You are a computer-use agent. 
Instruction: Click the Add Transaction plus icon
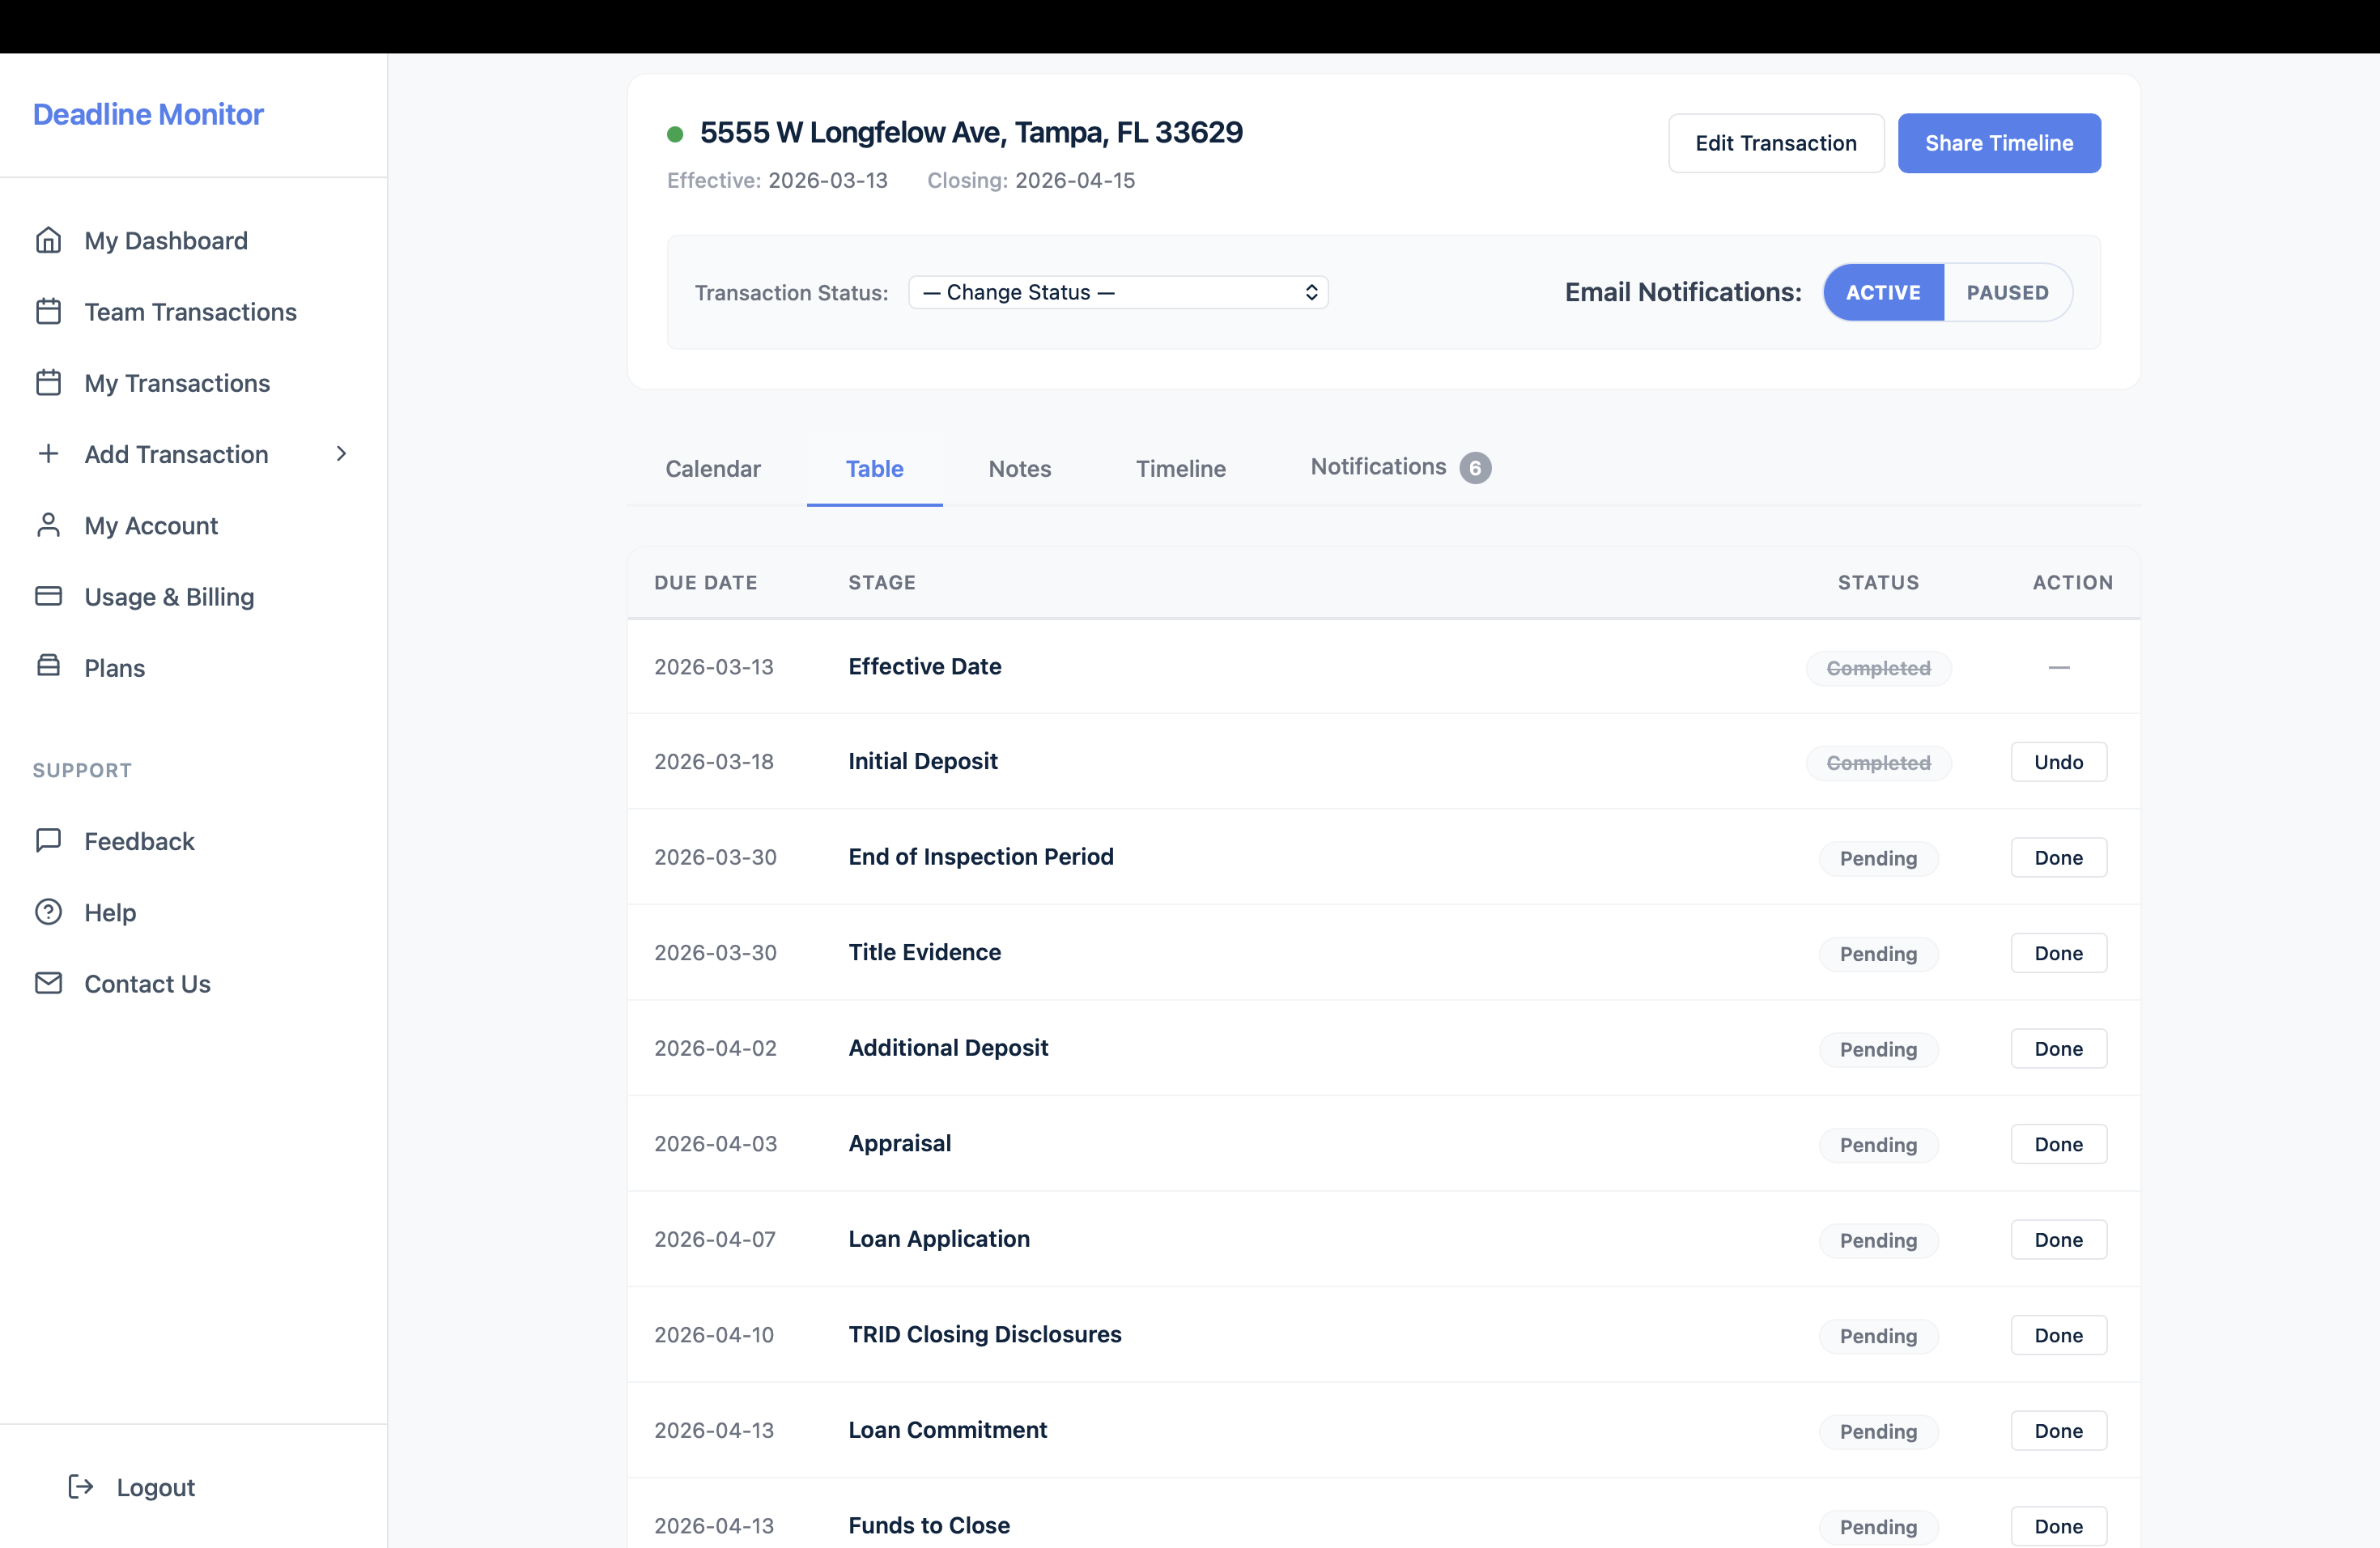coord(48,454)
